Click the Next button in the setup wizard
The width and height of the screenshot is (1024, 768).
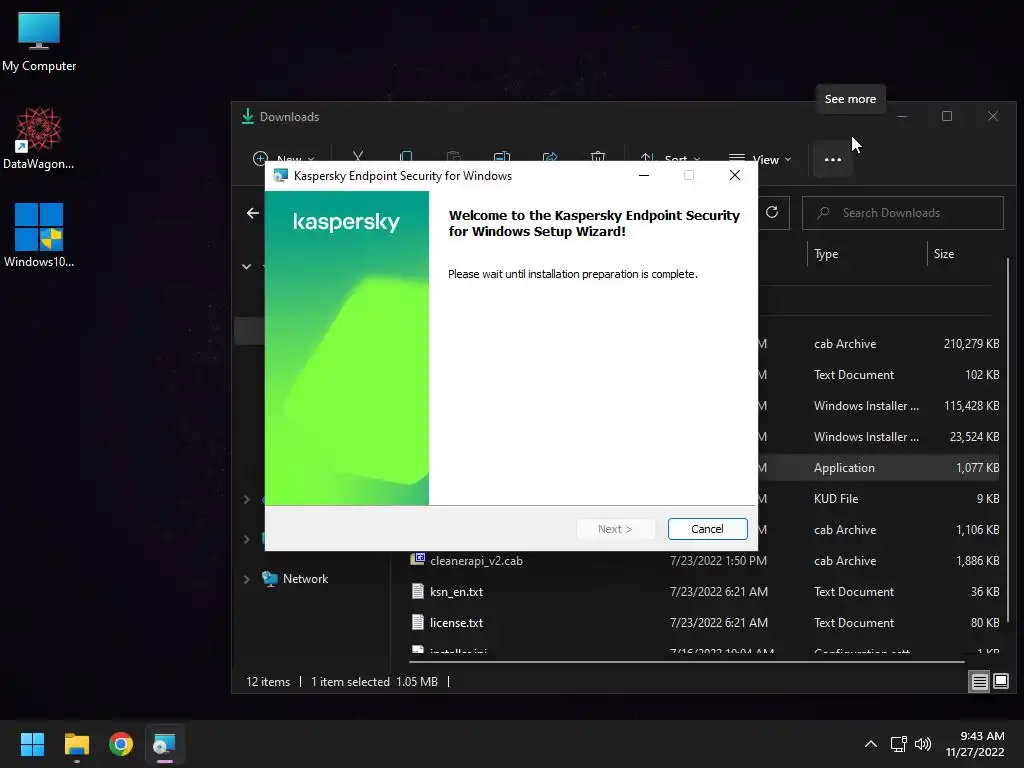point(615,529)
